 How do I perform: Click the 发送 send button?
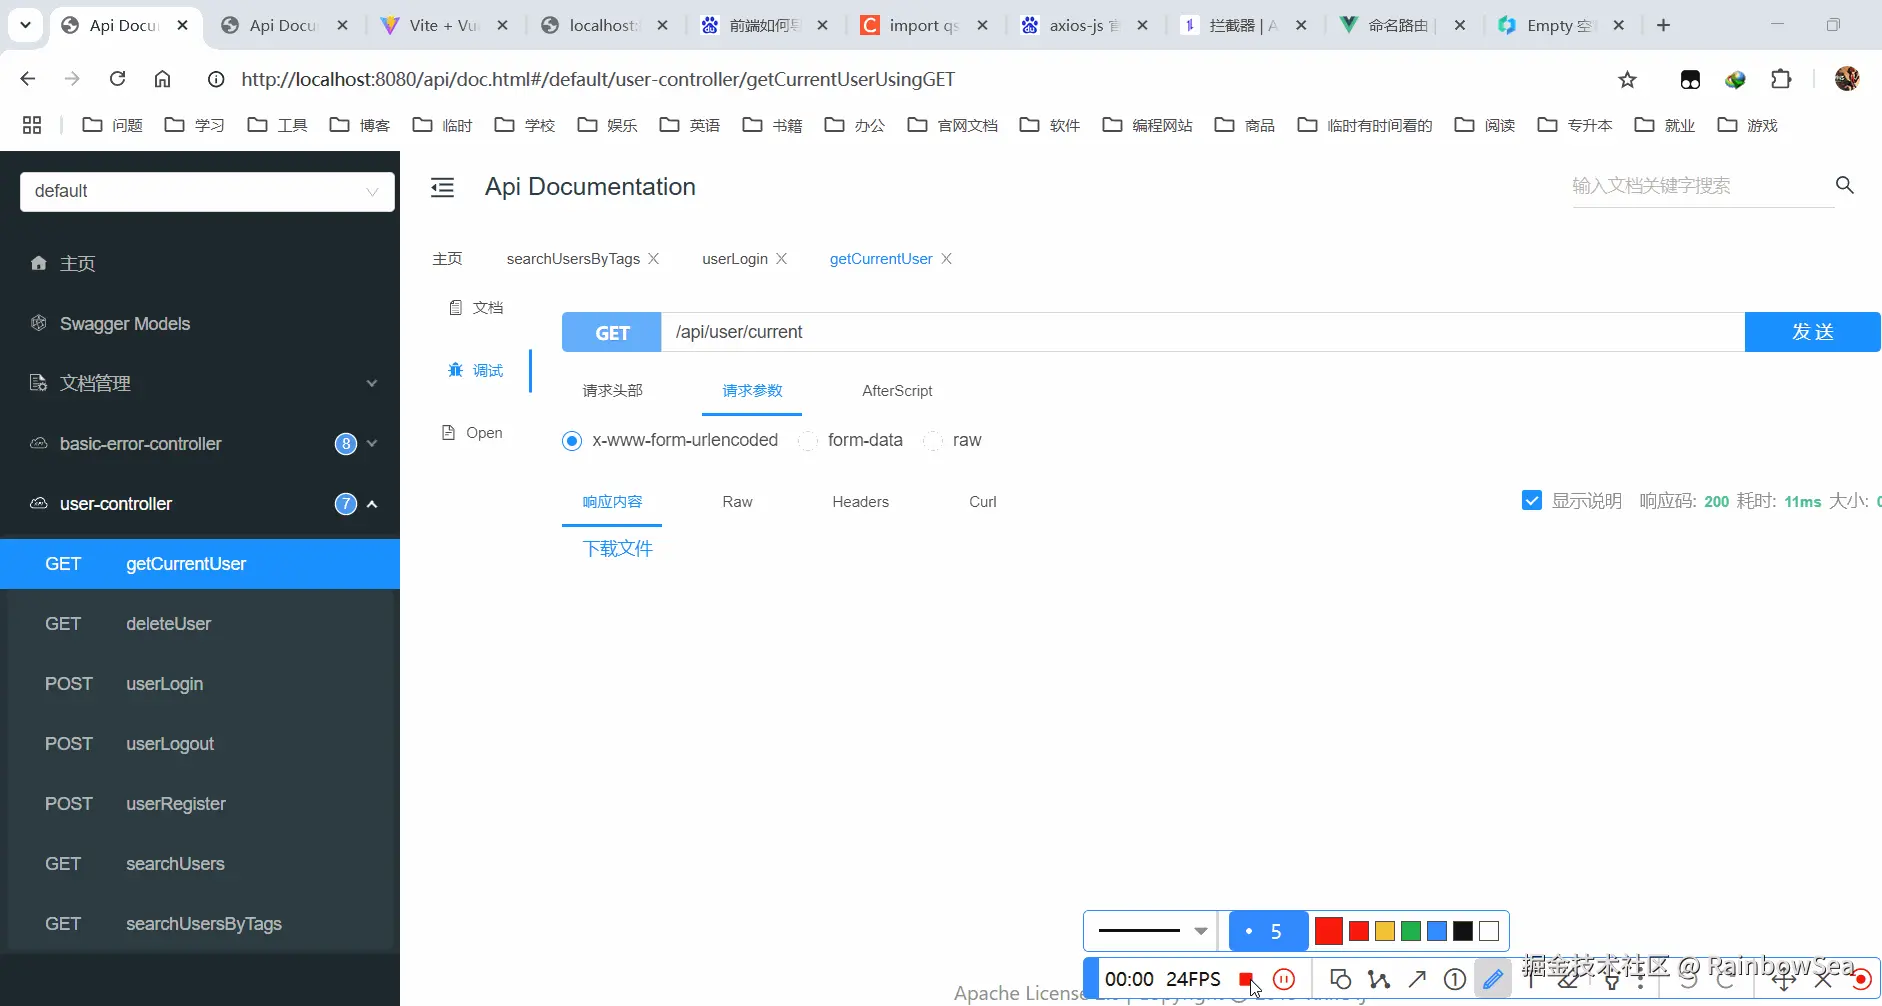pyautogui.click(x=1812, y=332)
